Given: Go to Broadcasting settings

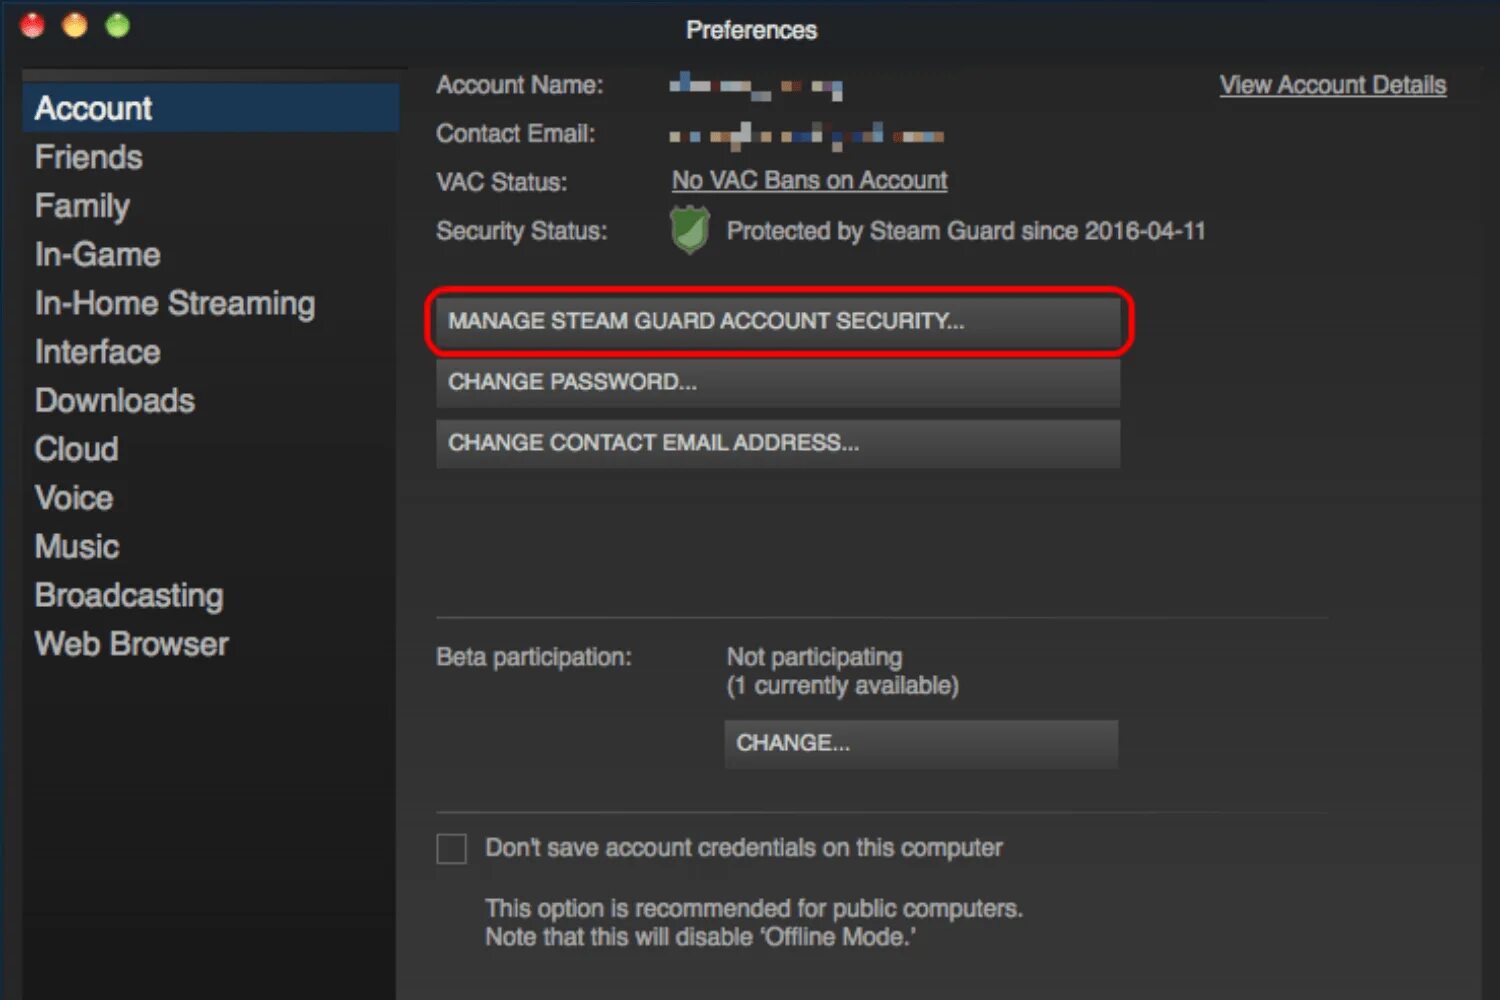Looking at the screenshot, I should click(129, 595).
